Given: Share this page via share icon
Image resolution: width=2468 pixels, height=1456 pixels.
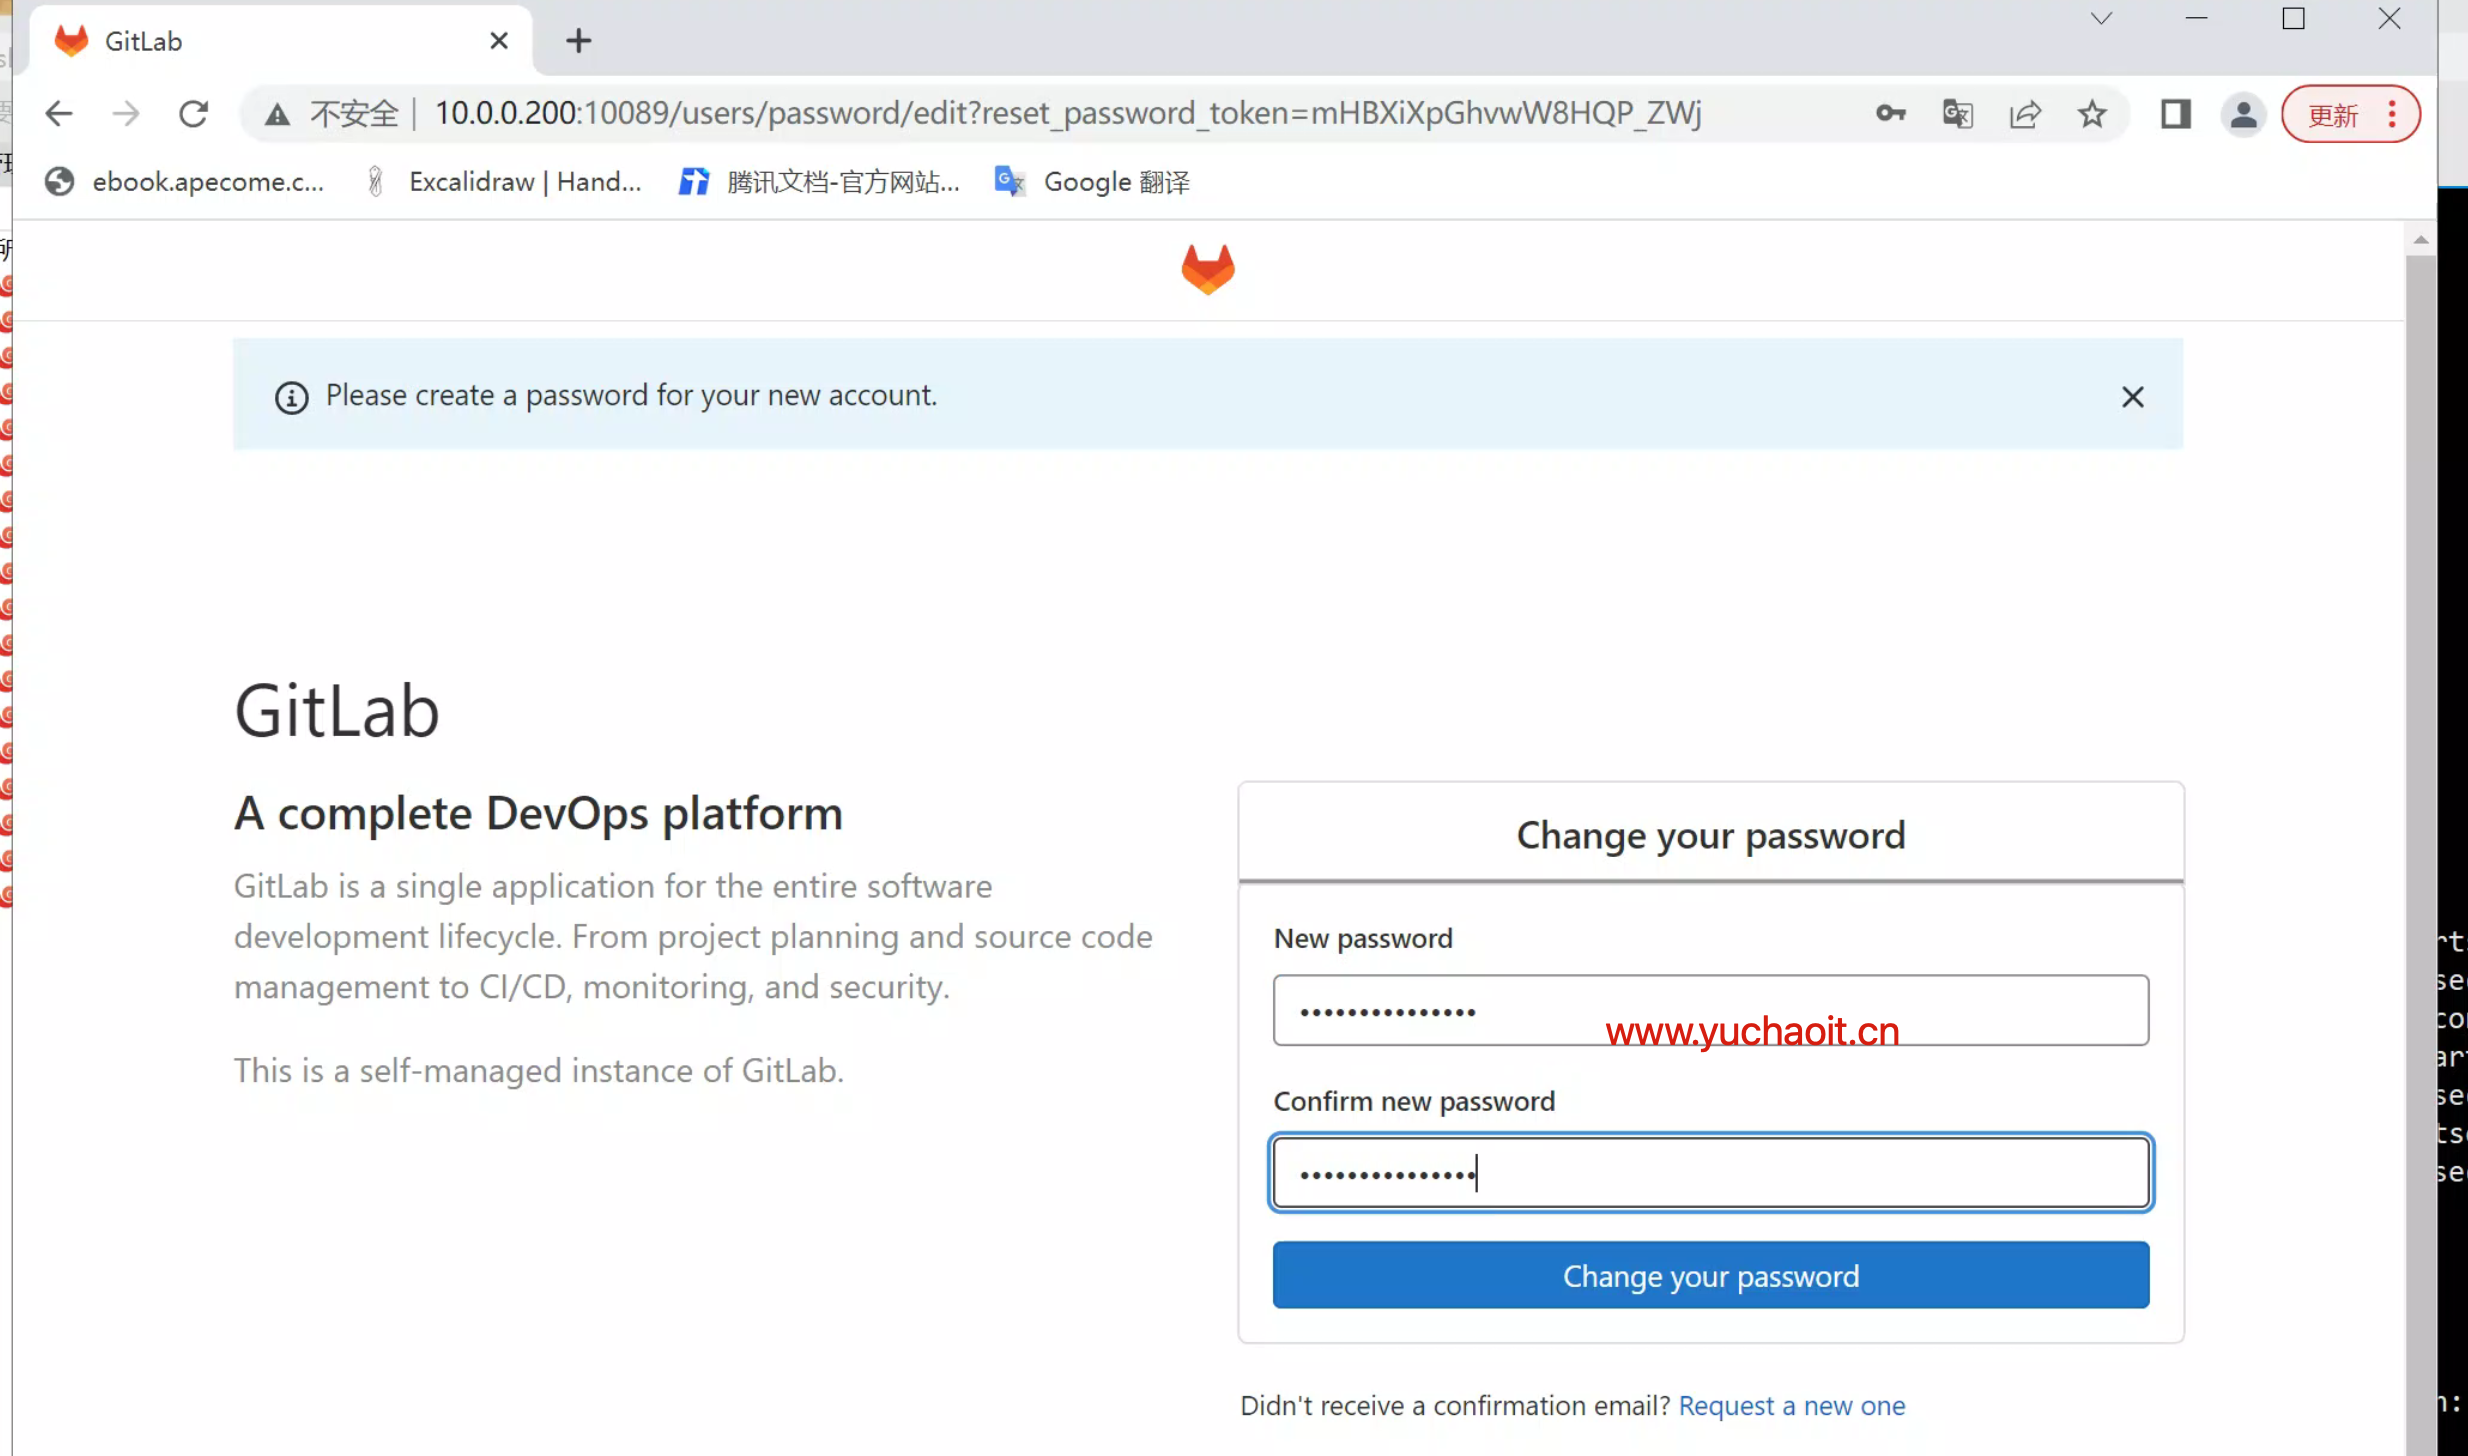Looking at the screenshot, I should point(2025,114).
